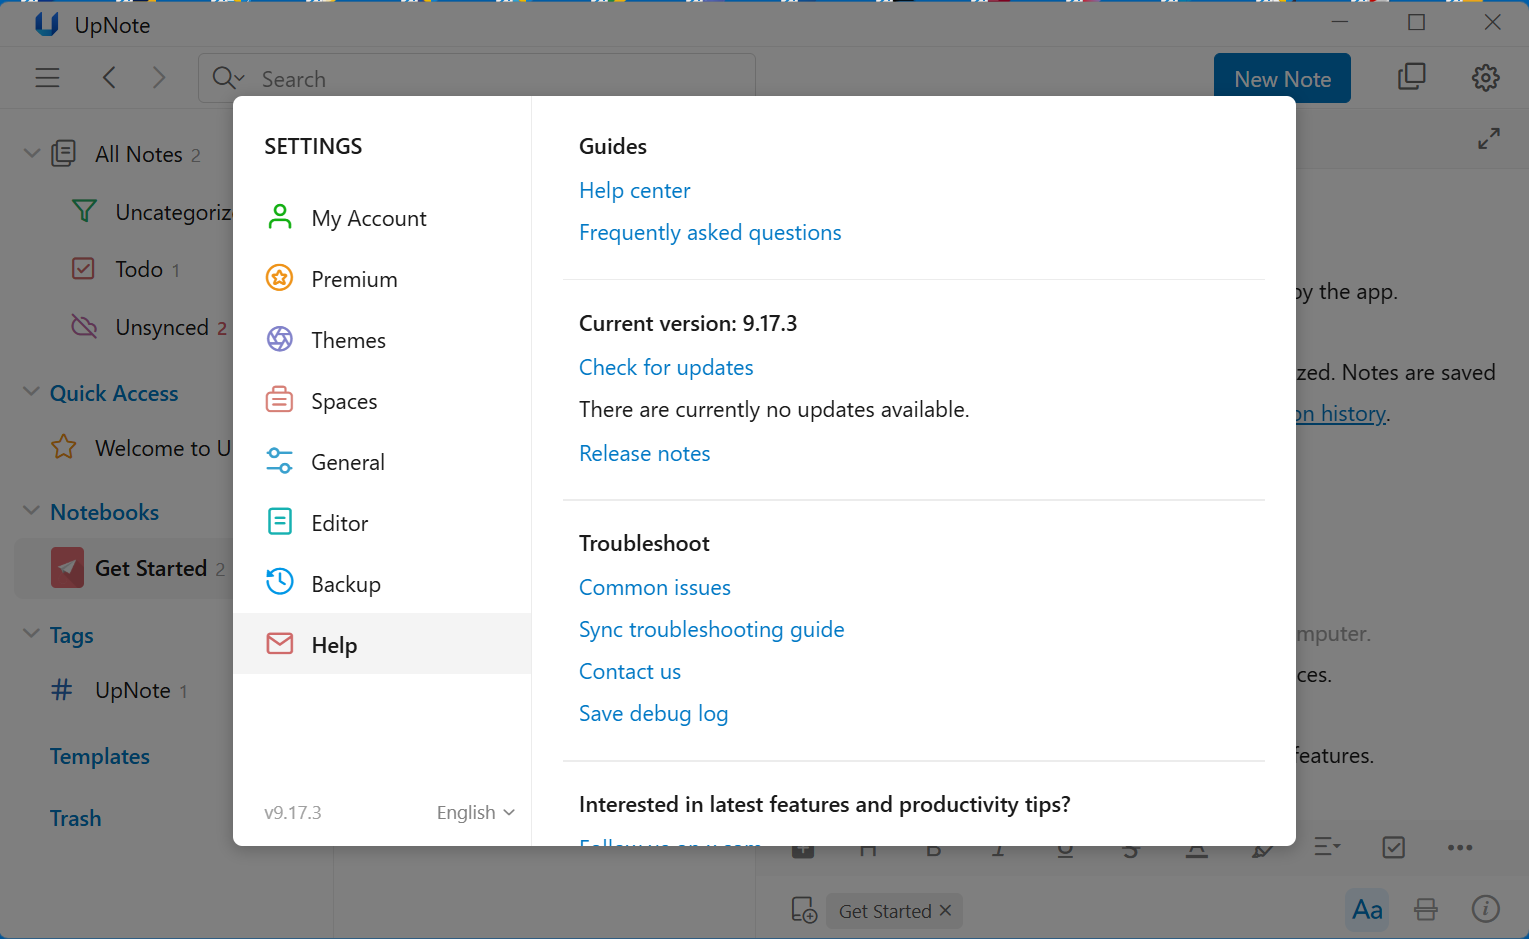Expand editor with fullscreen arrows icon
1529x939 pixels.
[x=1488, y=139]
